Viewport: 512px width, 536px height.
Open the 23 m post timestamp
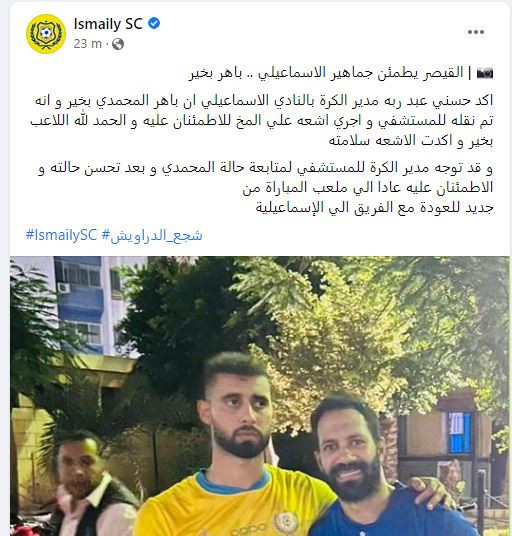tap(87, 44)
